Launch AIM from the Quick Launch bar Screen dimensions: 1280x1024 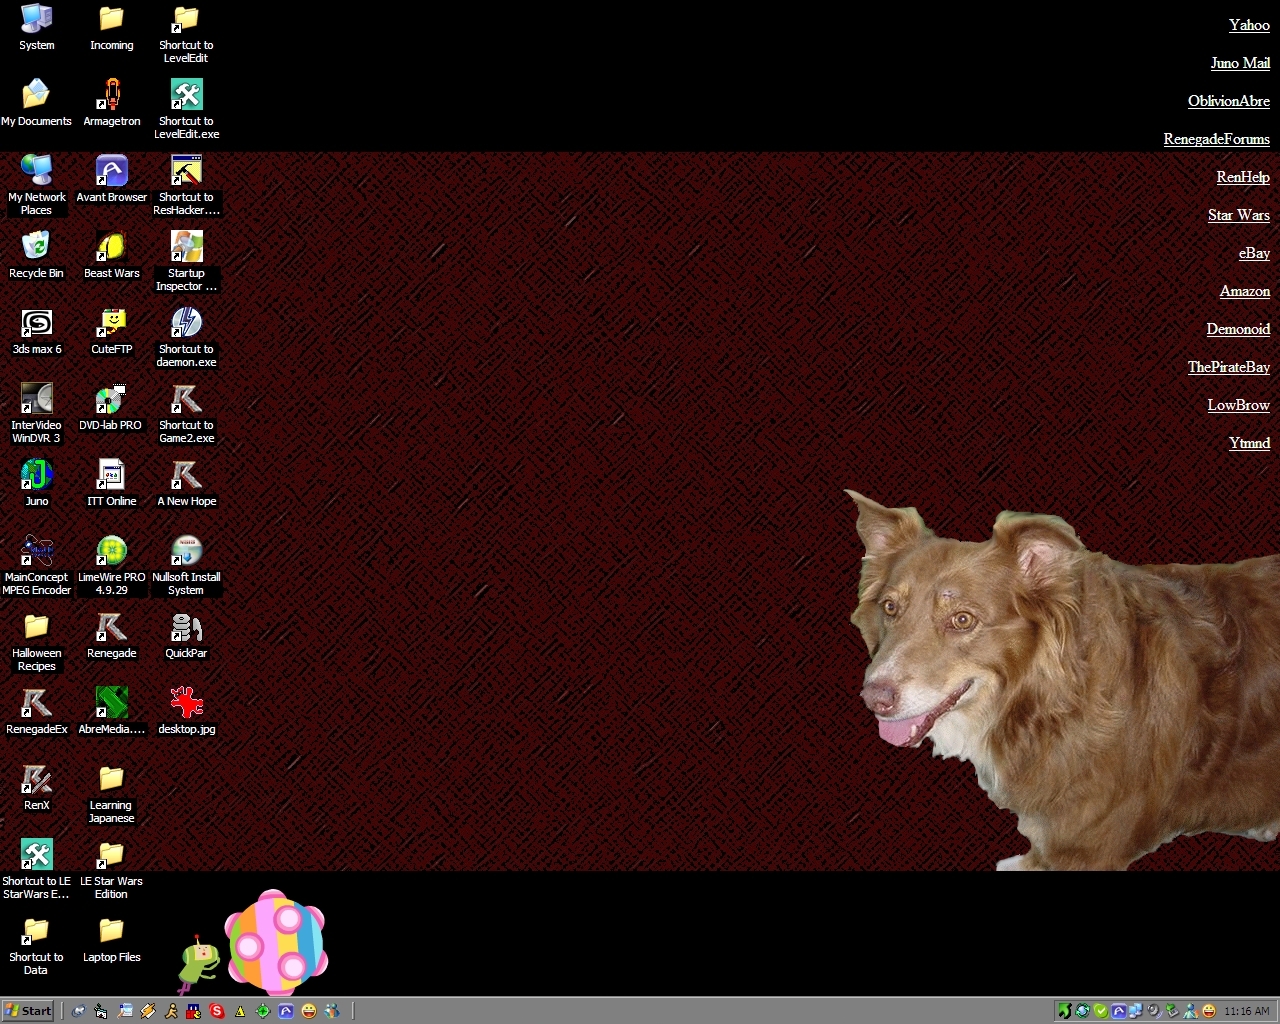click(171, 1011)
